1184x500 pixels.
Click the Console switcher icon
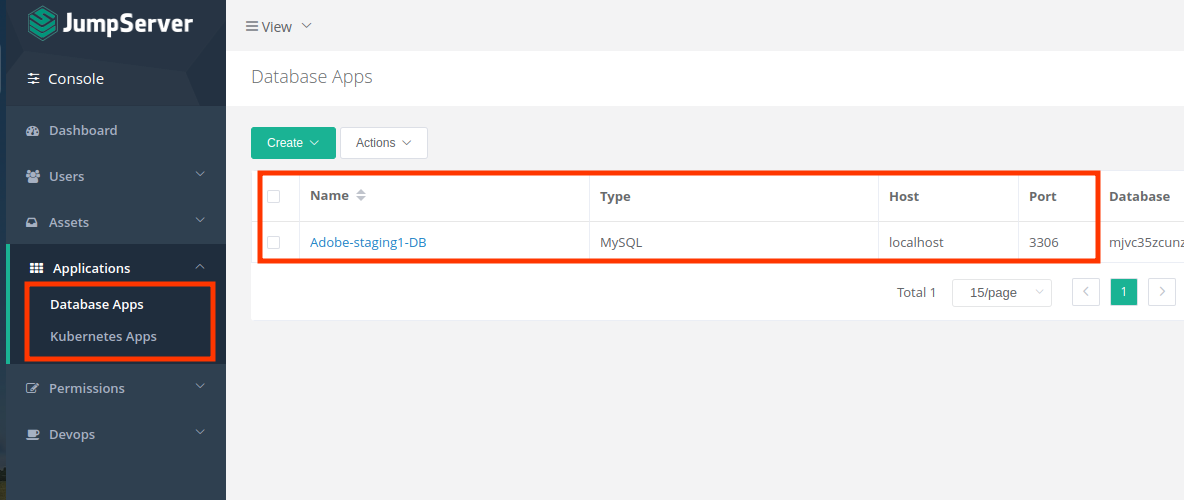[x=34, y=79]
